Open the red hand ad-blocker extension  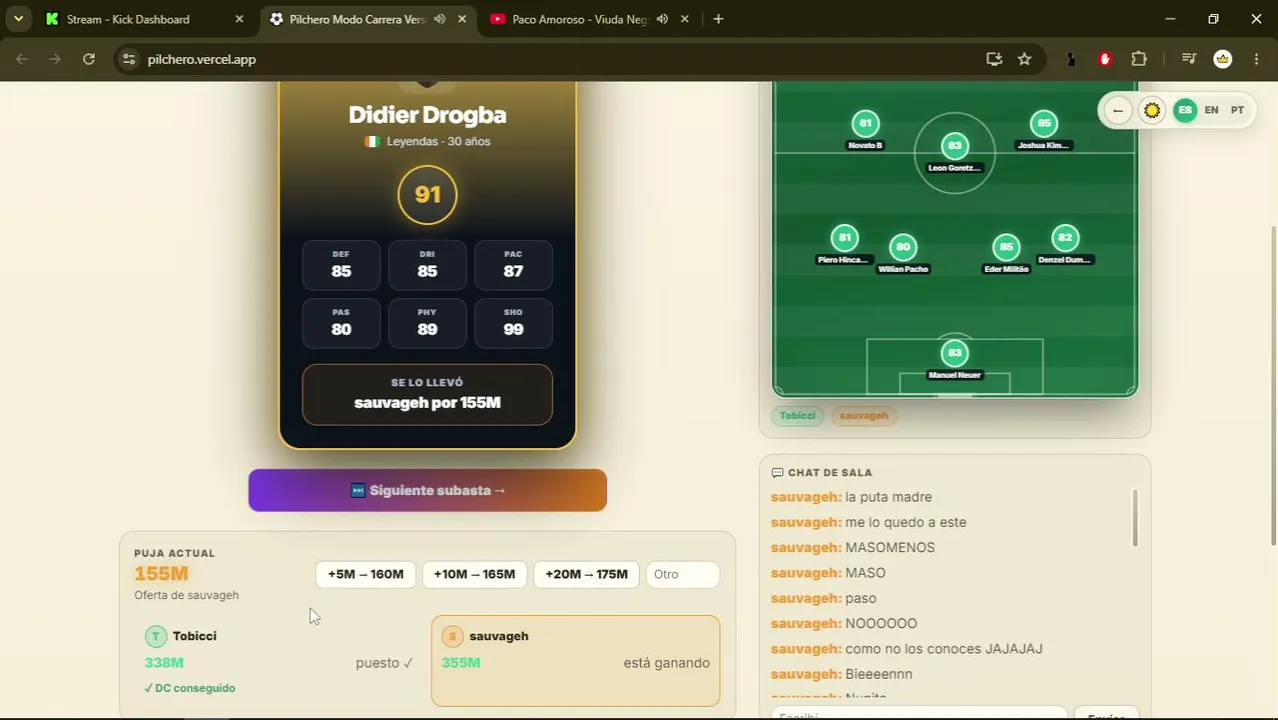1105,59
